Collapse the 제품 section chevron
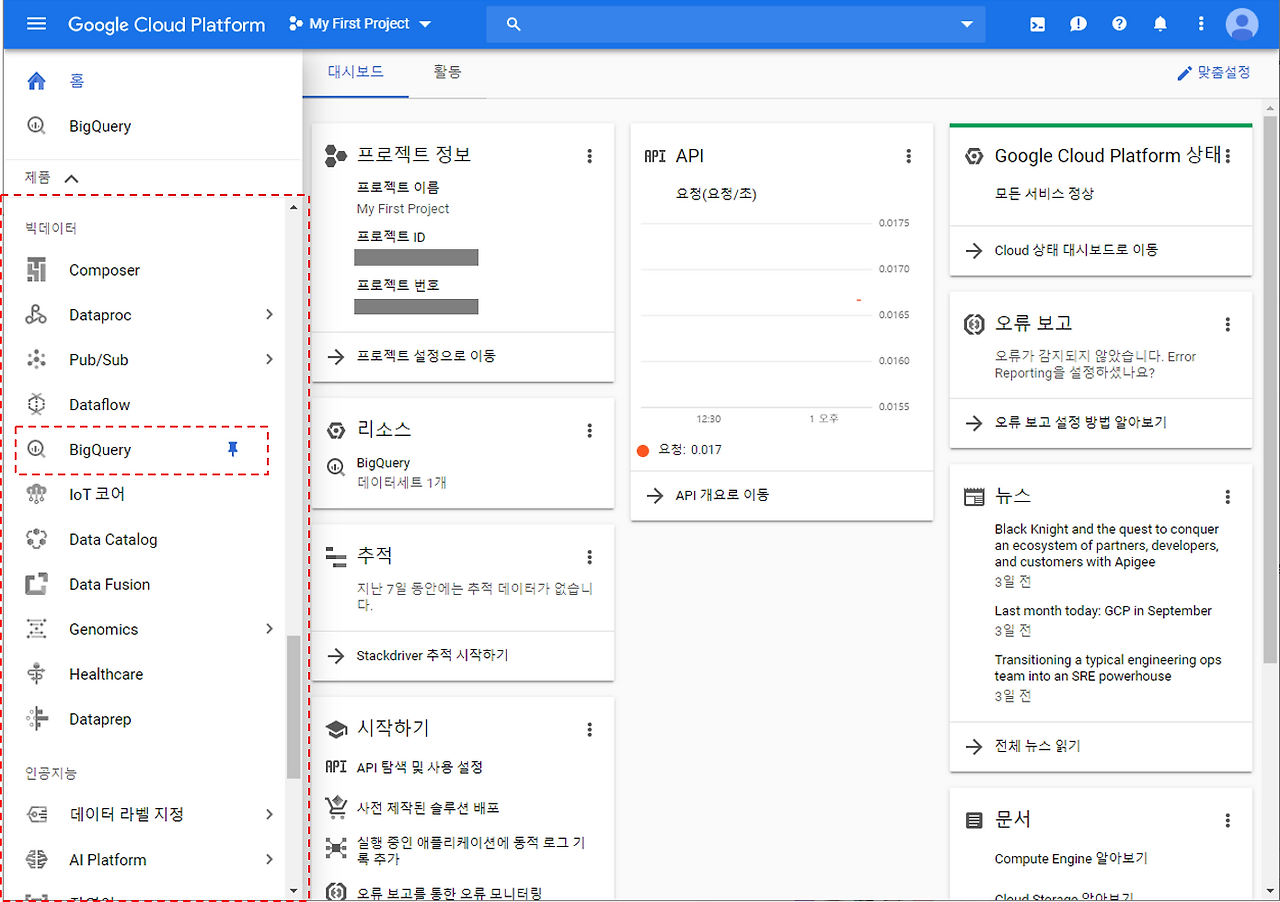The height and width of the screenshot is (902, 1280). [x=71, y=178]
